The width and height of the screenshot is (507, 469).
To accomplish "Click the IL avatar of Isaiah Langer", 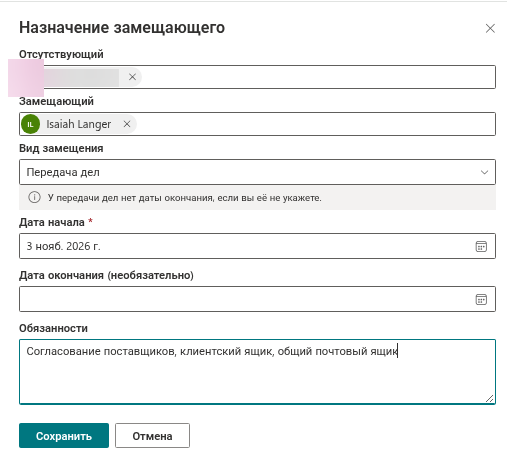I will (x=30, y=124).
